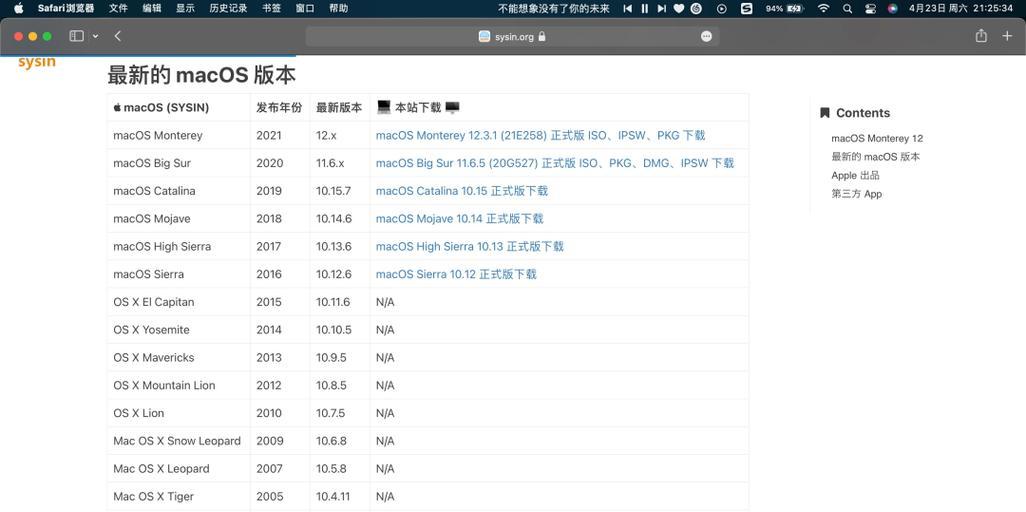Image resolution: width=1026 pixels, height=512 pixels.
Task: Click the laptop emoji before 本站下载
Action: [x=384, y=107]
